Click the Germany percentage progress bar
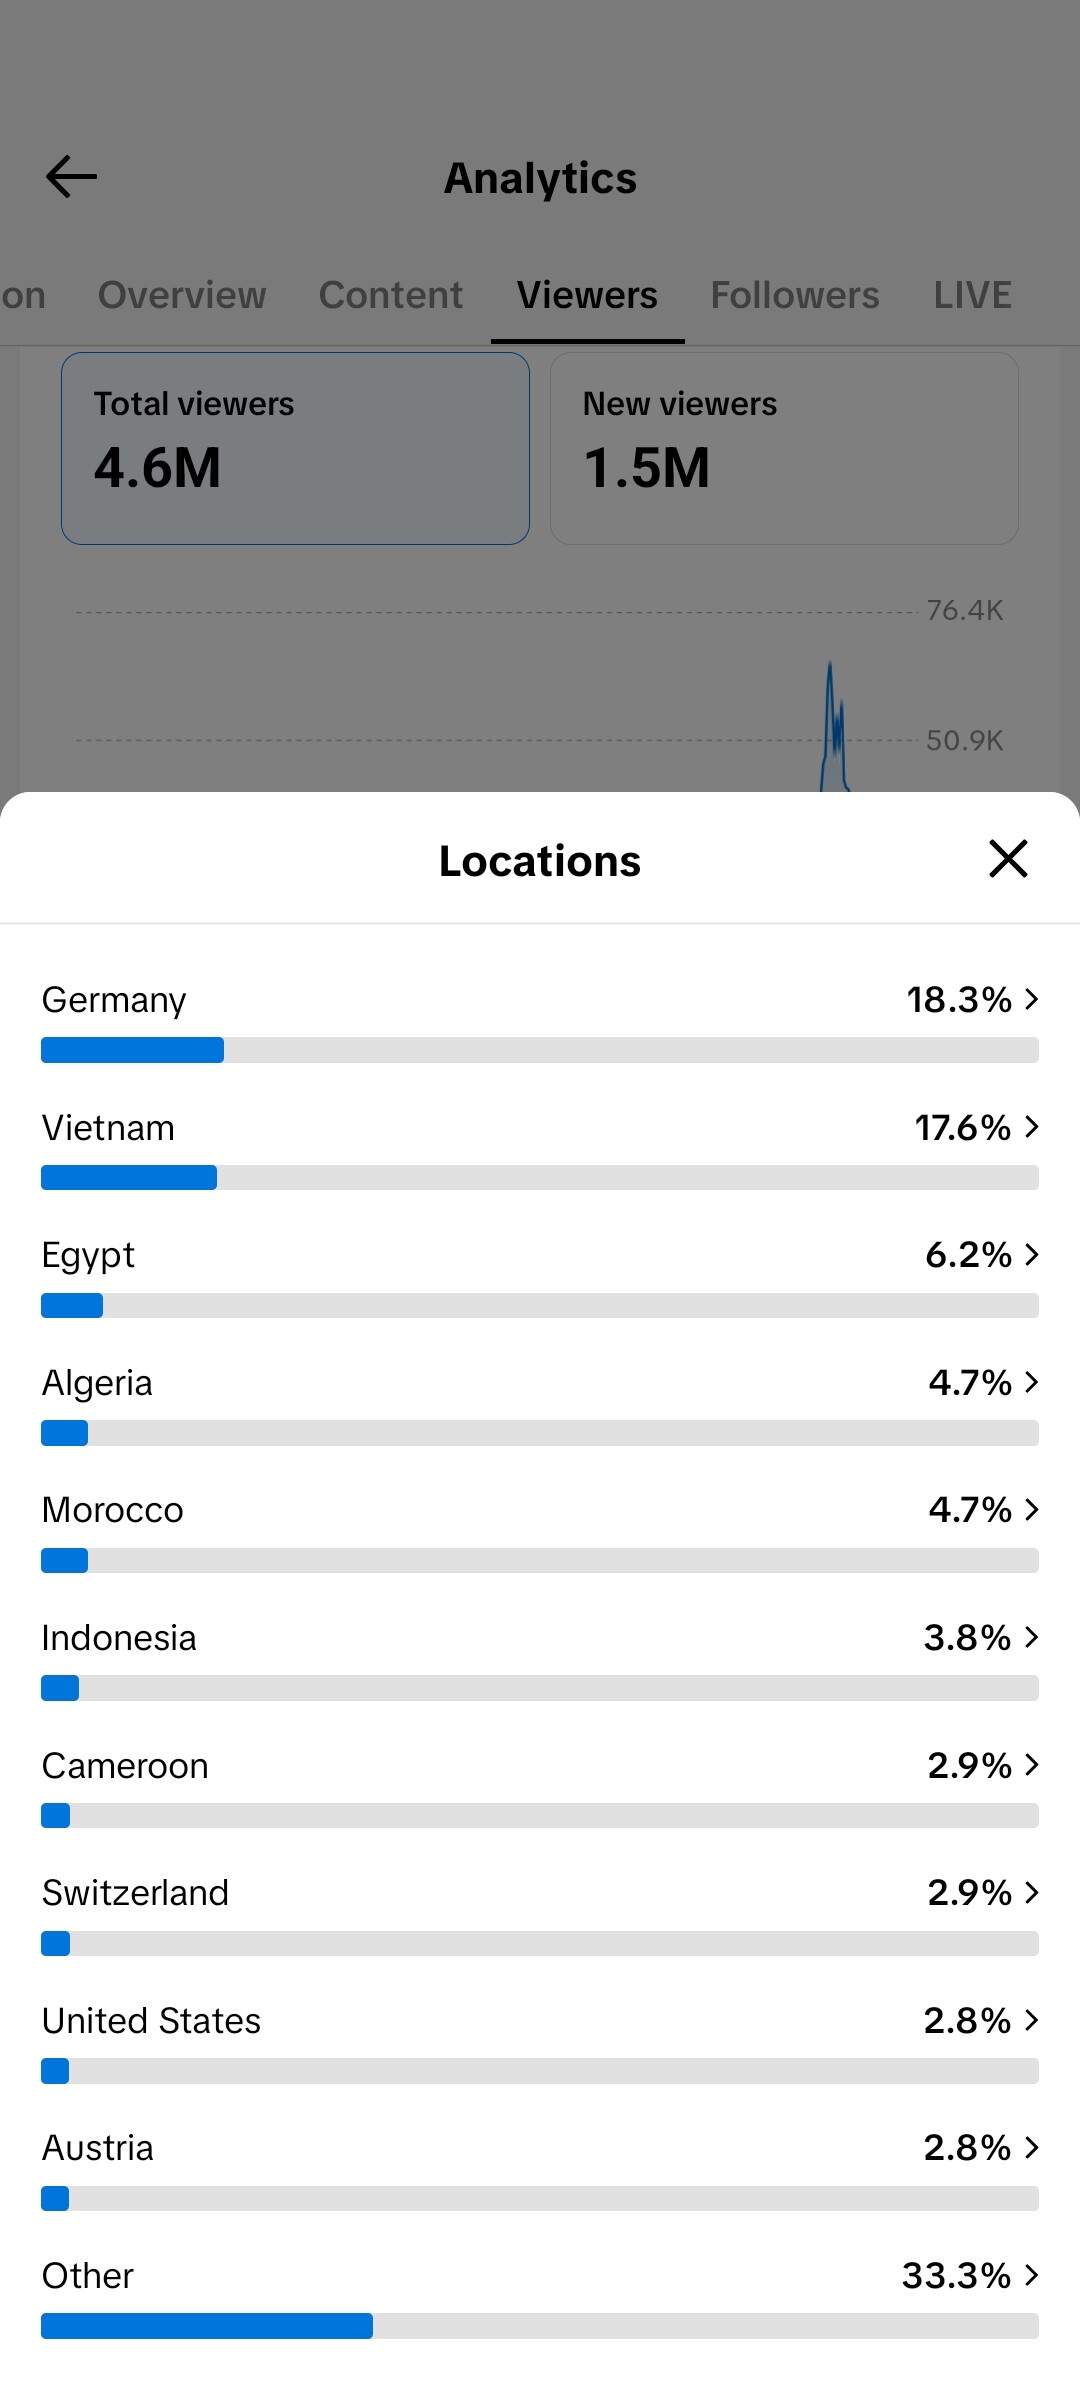1080x2400 pixels. 540,1050
